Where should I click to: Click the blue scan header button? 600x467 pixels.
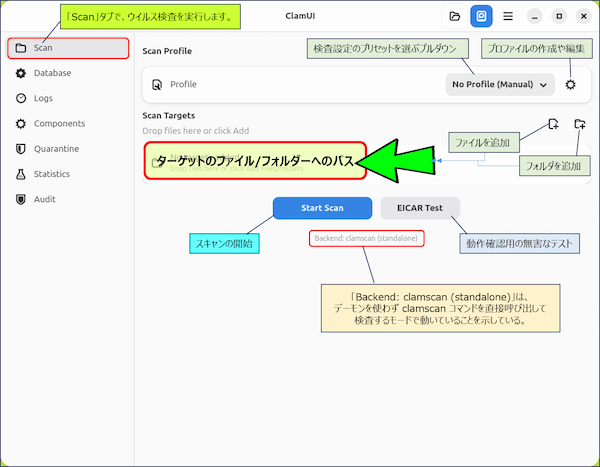[x=481, y=16]
